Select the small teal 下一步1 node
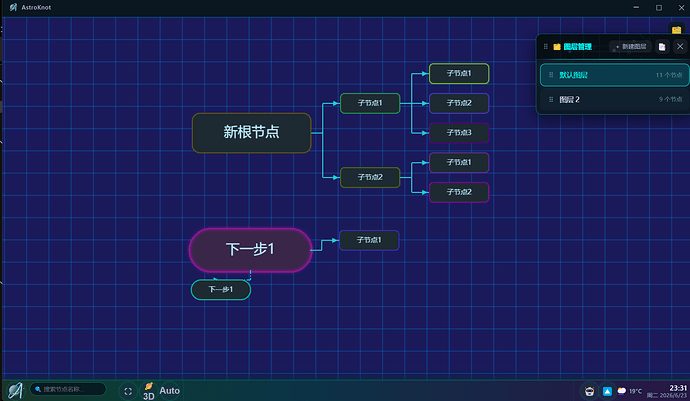Image resolution: width=690 pixels, height=401 pixels. coord(221,290)
